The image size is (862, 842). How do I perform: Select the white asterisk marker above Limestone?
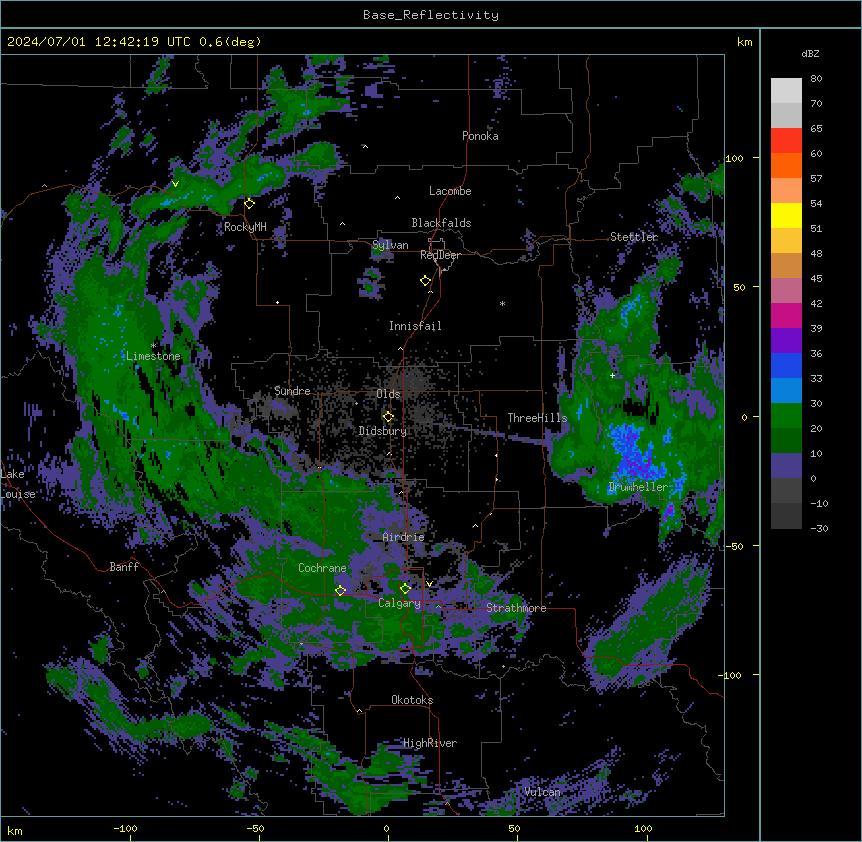153,346
